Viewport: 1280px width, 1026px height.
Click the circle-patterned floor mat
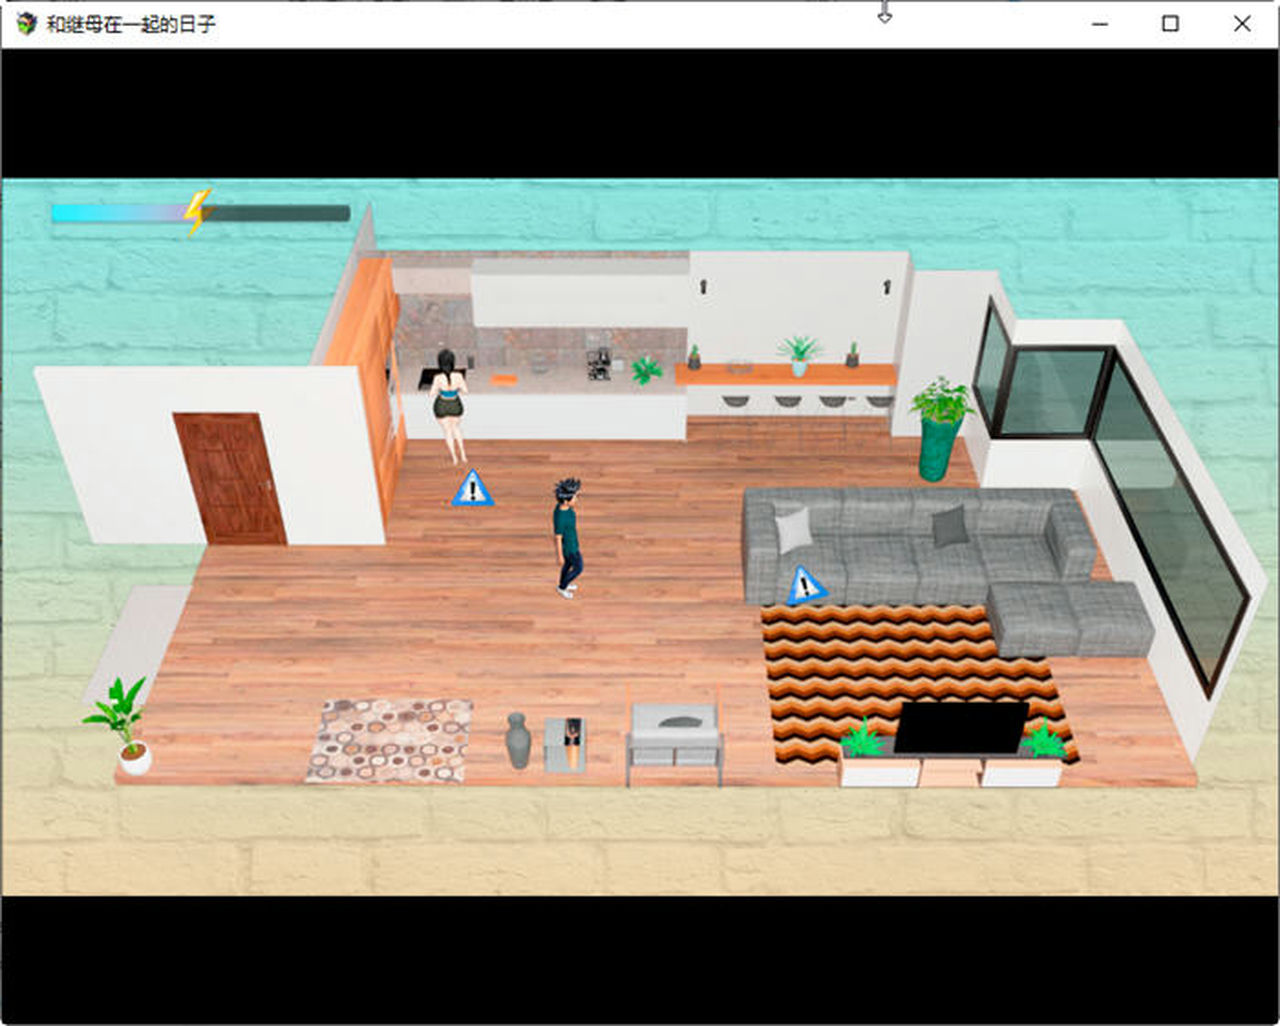pyautogui.click(x=390, y=740)
